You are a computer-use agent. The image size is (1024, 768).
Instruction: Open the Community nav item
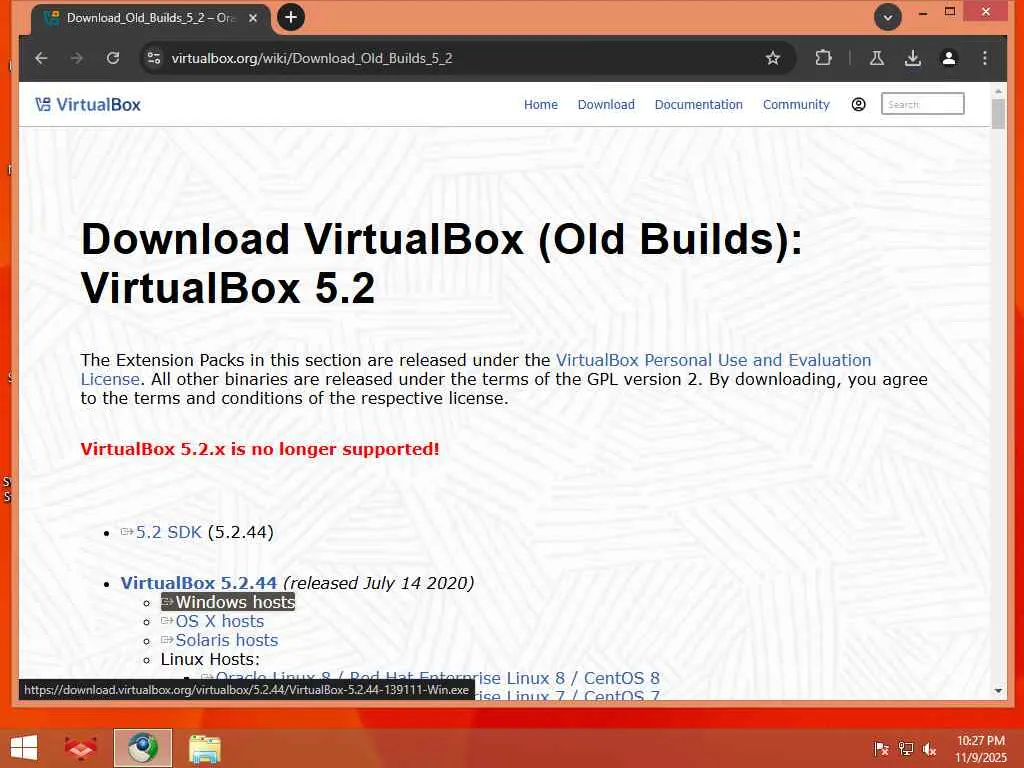click(x=796, y=104)
